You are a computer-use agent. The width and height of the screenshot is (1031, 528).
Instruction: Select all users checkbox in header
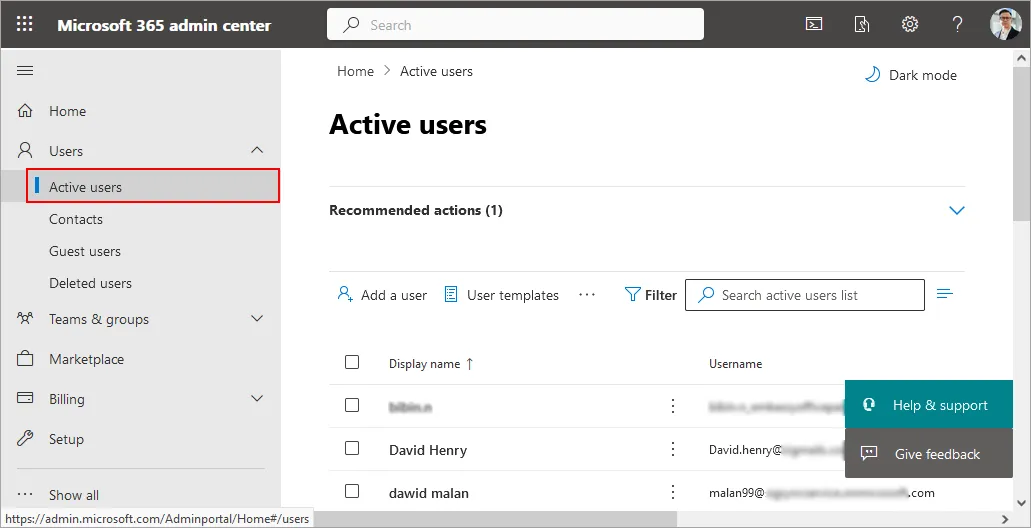[352, 362]
